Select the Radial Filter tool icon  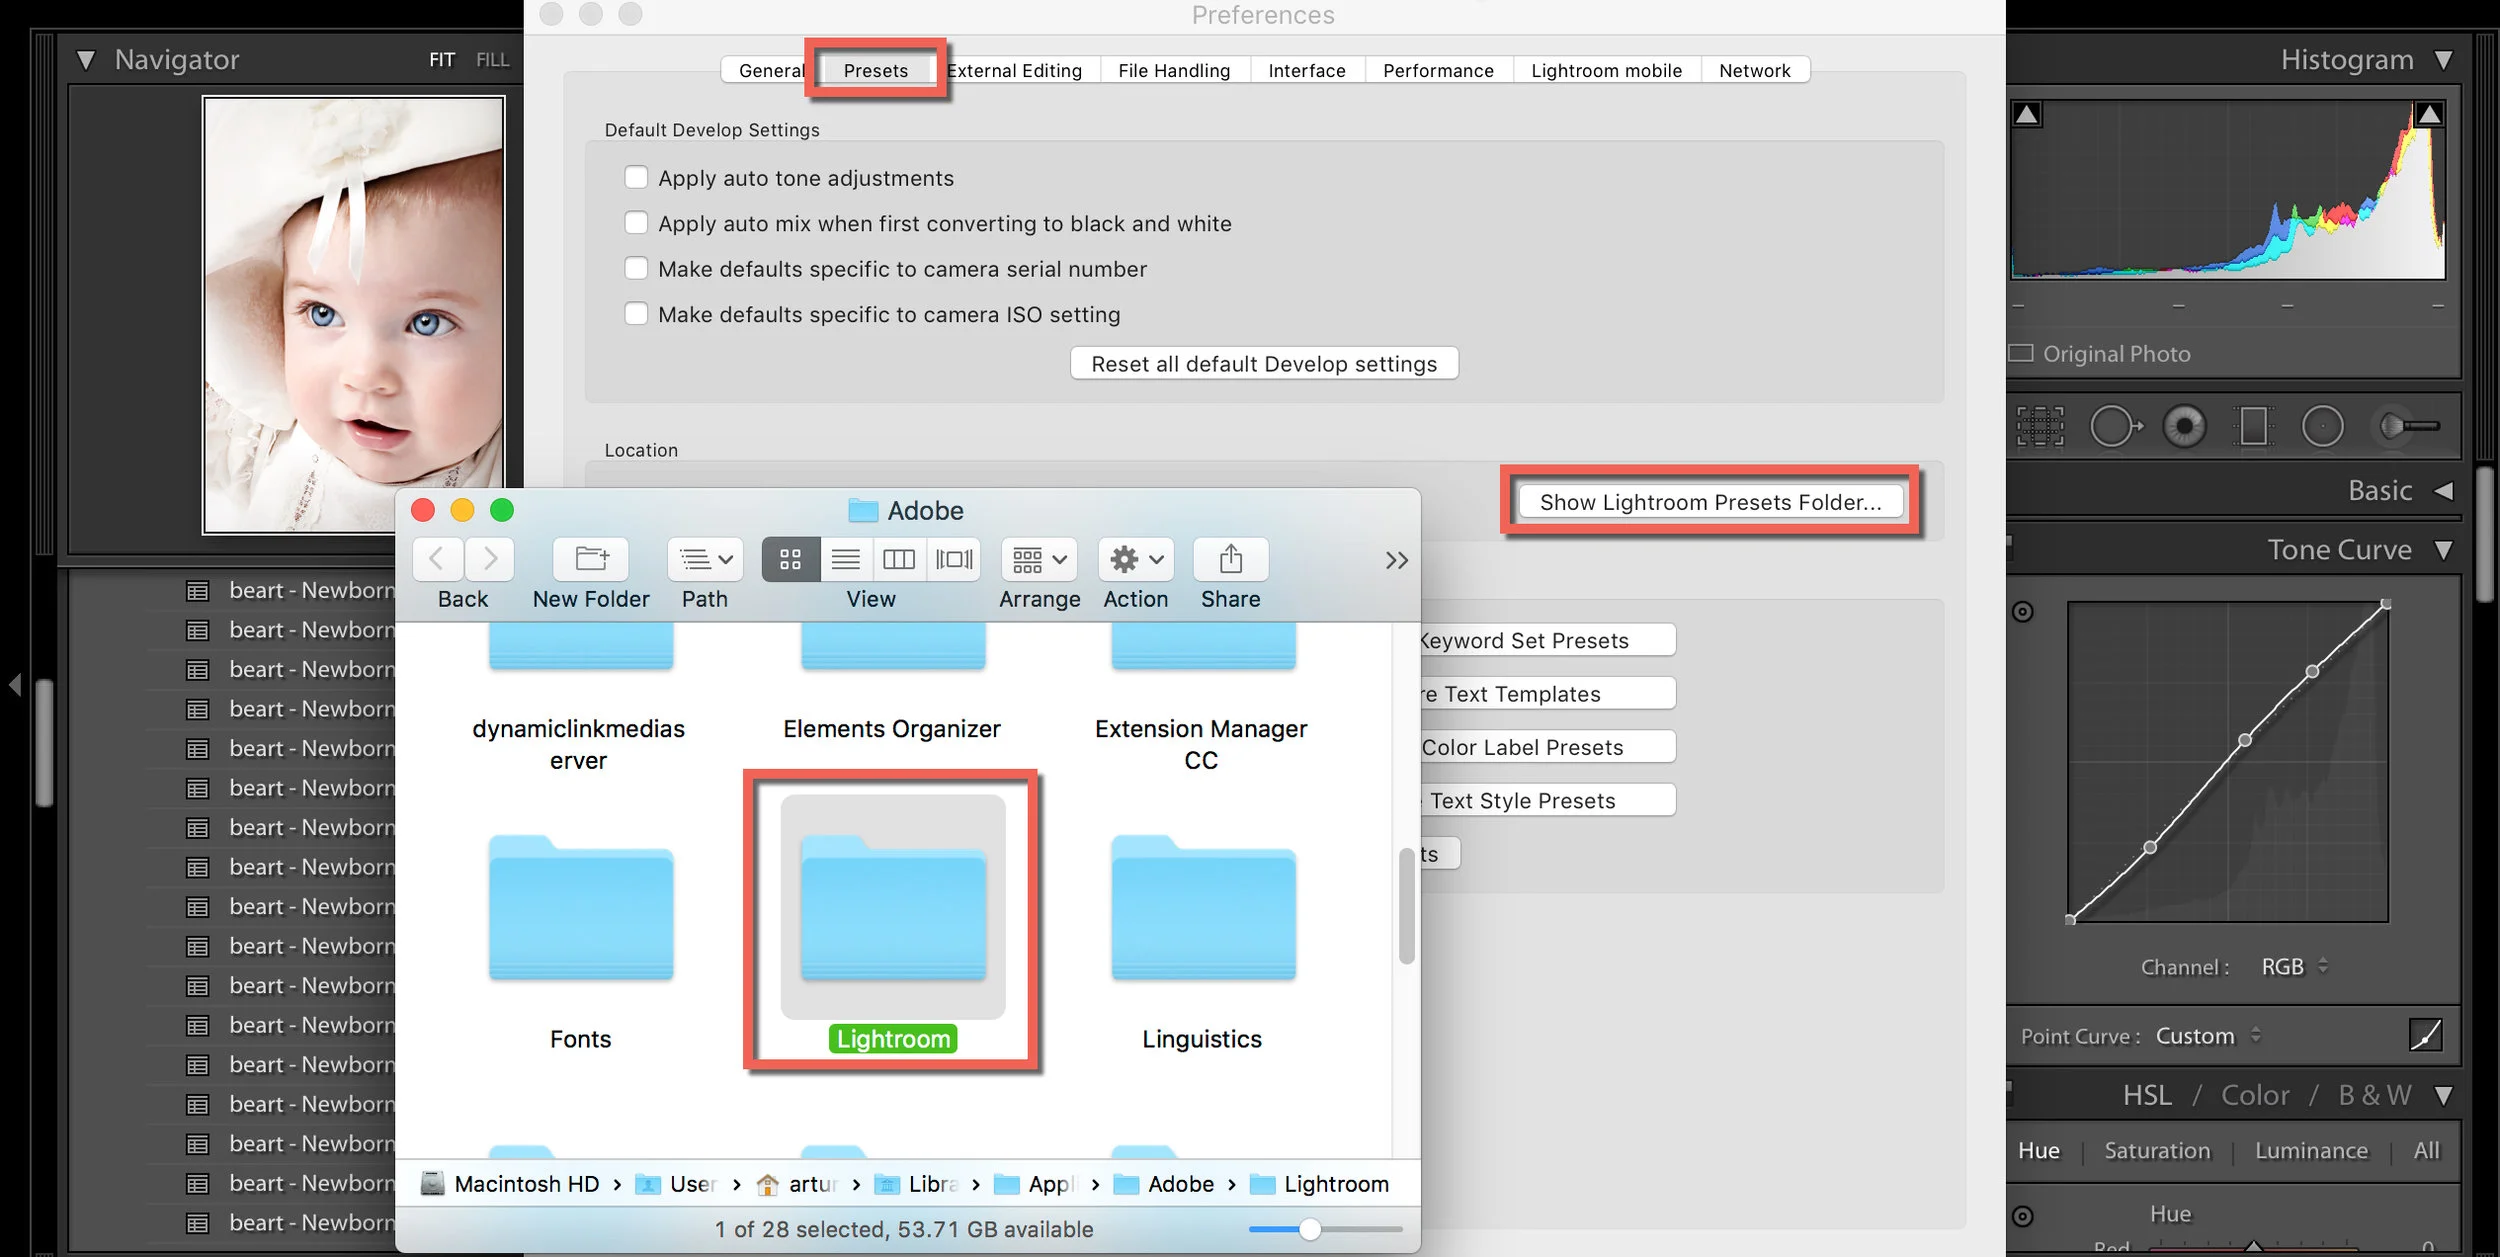point(2322,426)
